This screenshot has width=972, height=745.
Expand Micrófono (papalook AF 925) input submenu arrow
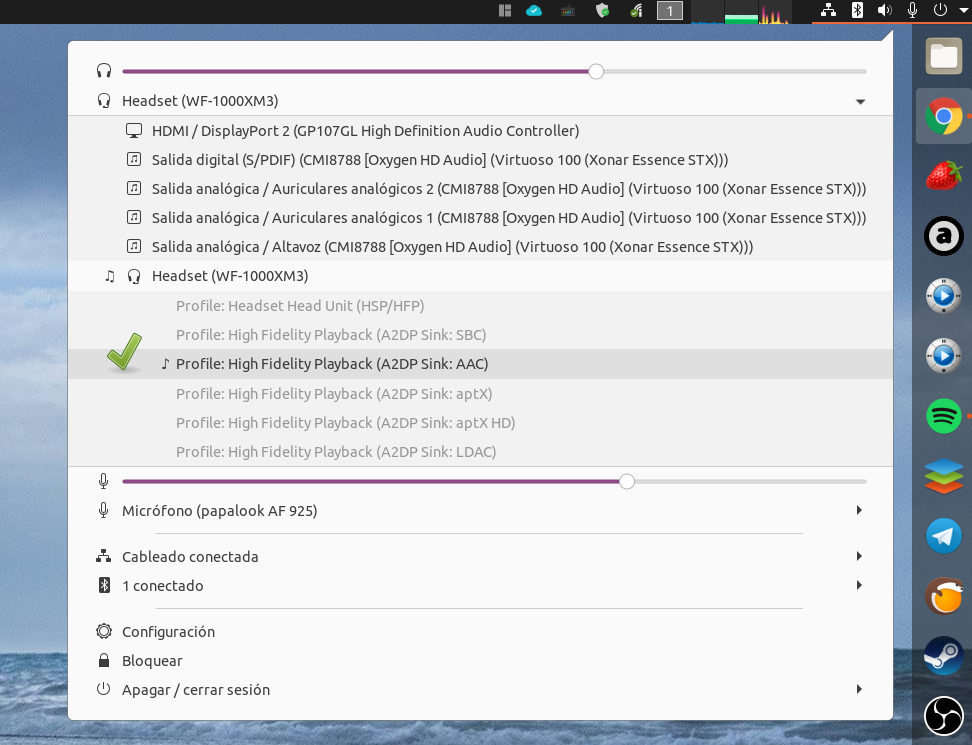[x=859, y=510]
